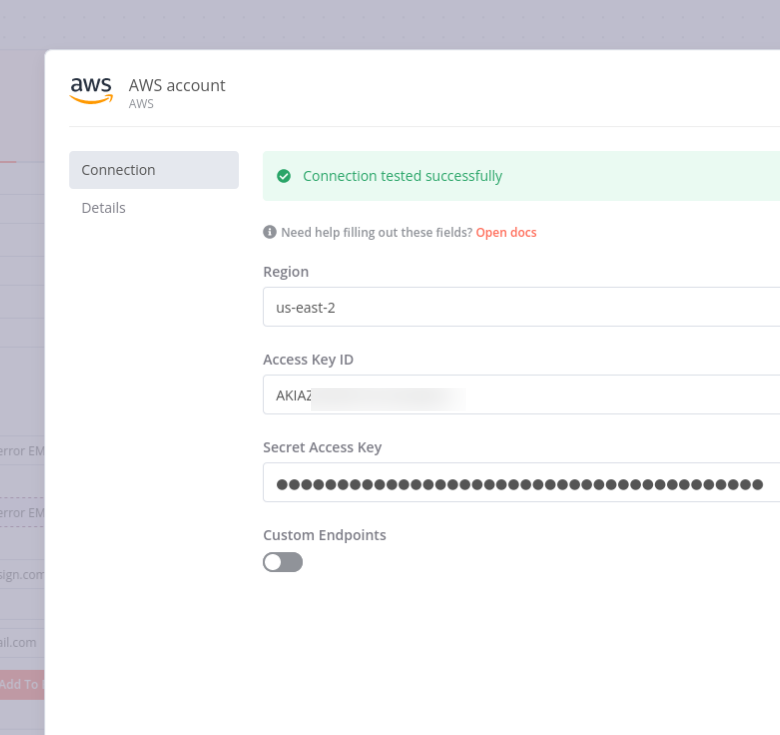Click the Connection tested successfully message

[402, 176]
